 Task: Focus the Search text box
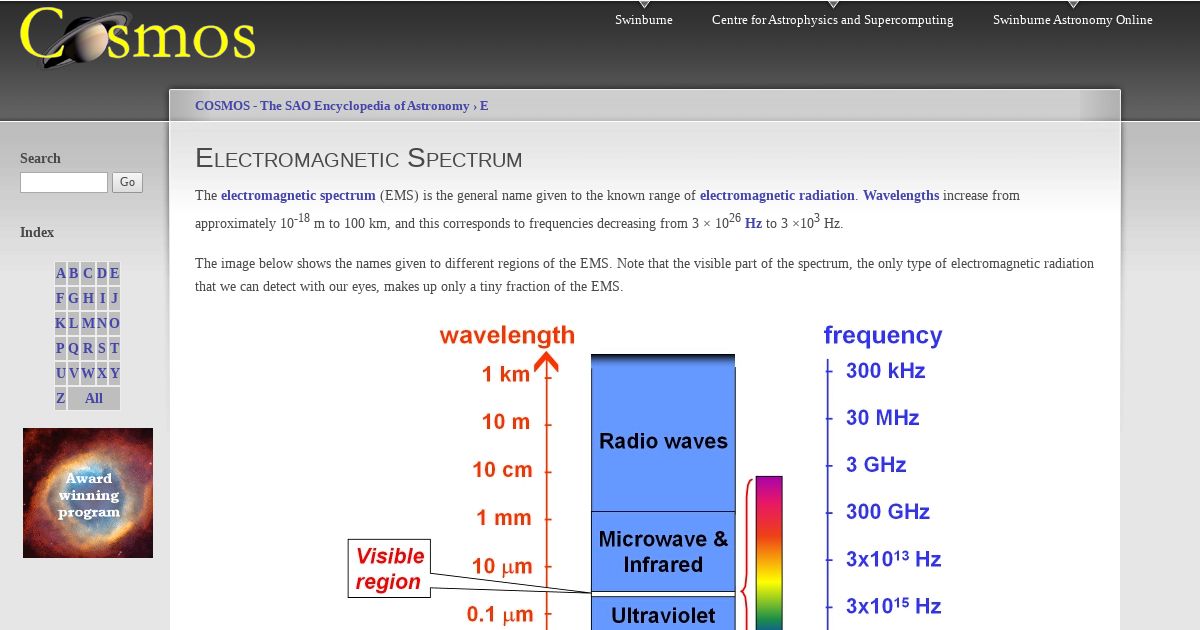pos(64,182)
